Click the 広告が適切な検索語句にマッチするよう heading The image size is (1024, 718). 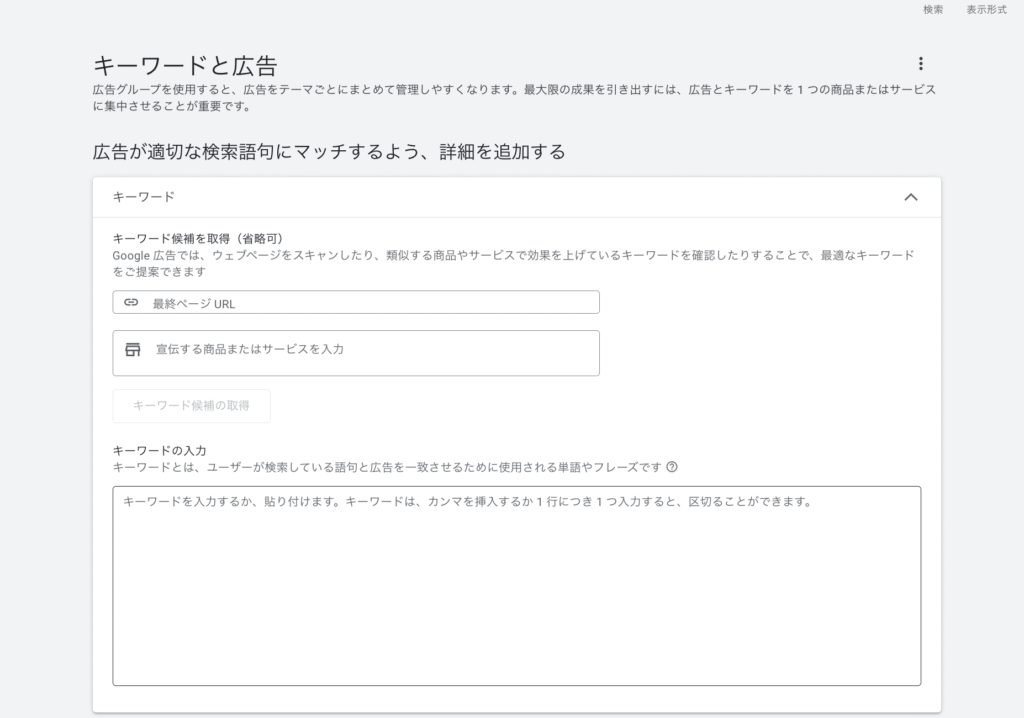329,152
